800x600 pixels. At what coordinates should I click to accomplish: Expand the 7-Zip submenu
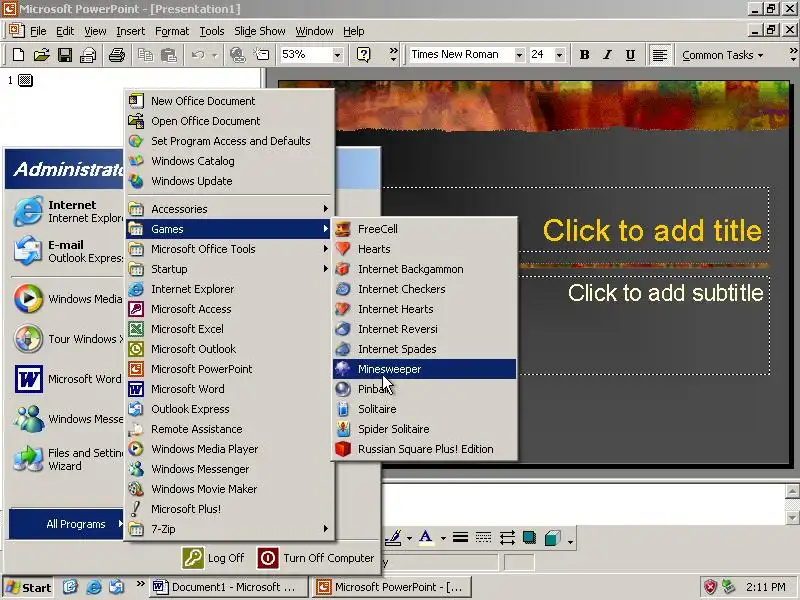[230, 529]
